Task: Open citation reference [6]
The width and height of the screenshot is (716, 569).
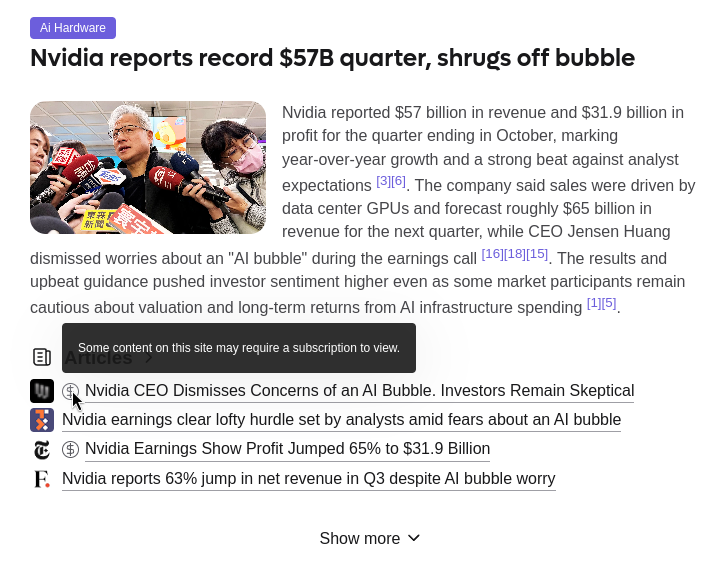Action: [x=398, y=181]
